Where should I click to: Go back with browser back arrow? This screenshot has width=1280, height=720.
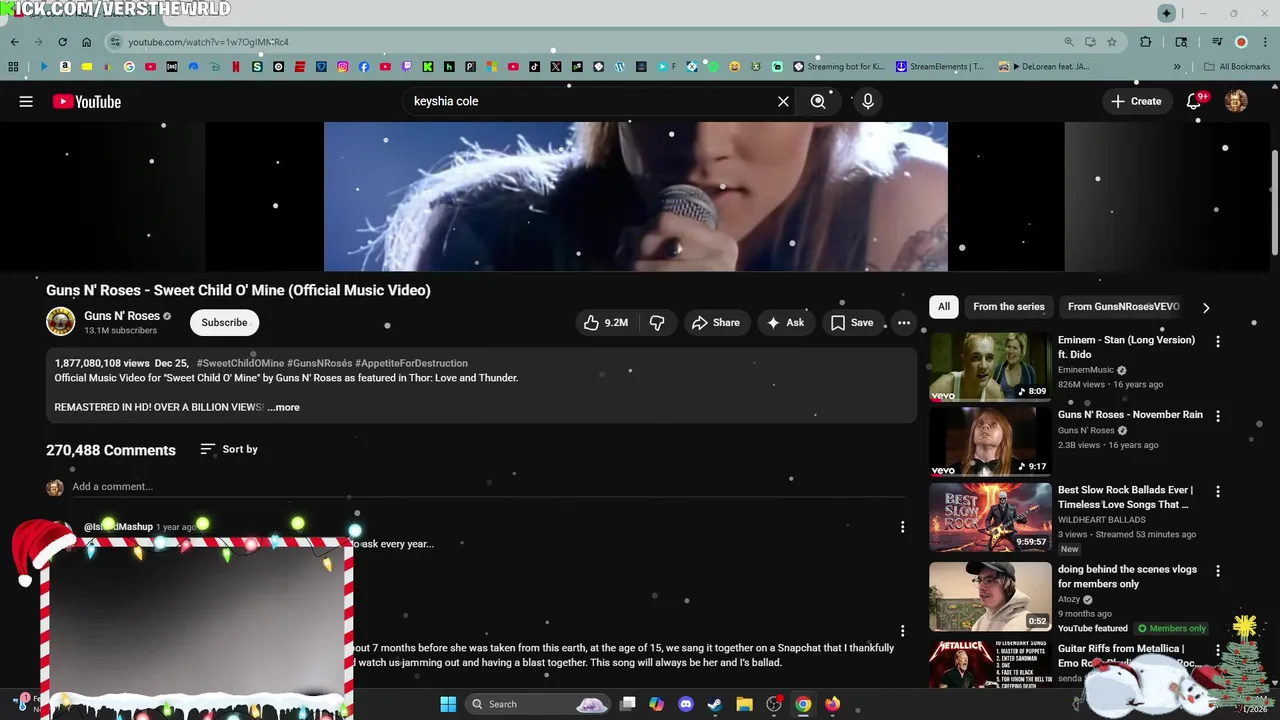coord(15,42)
